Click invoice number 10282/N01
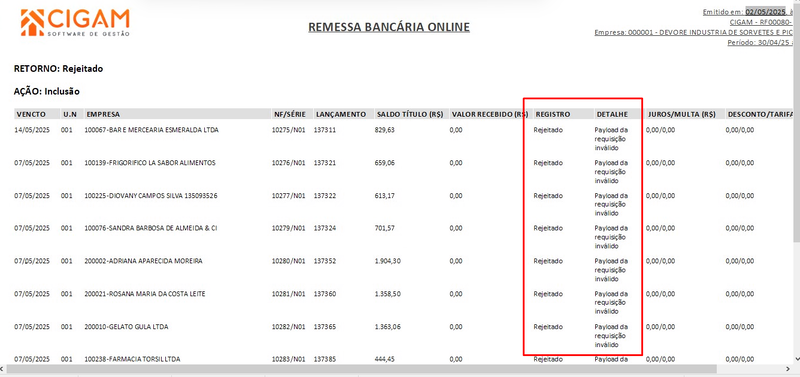This screenshot has height=377, width=800. click(x=288, y=326)
